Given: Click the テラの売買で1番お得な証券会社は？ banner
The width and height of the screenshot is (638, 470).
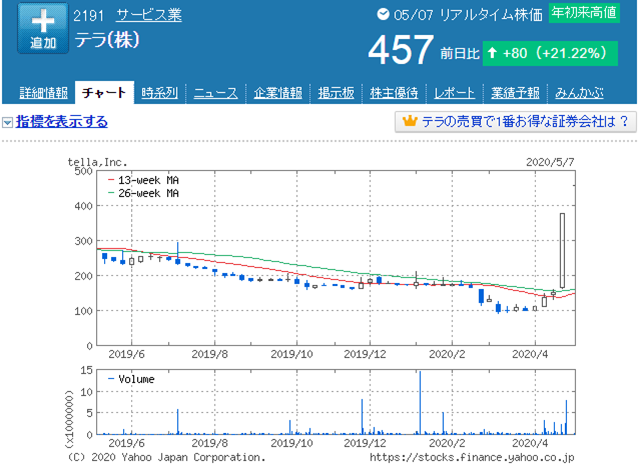Looking at the screenshot, I should [x=515, y=122].
